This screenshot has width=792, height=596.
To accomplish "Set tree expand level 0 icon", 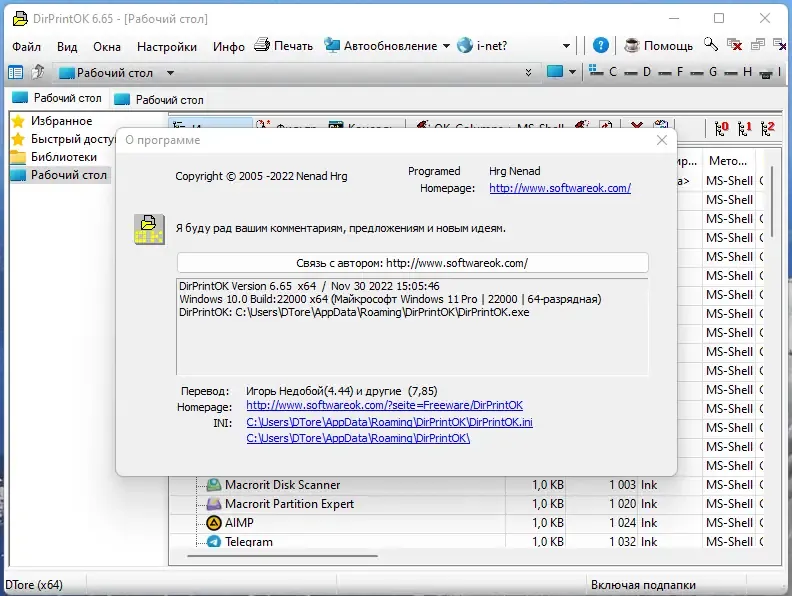I will [x=721, y=128].
